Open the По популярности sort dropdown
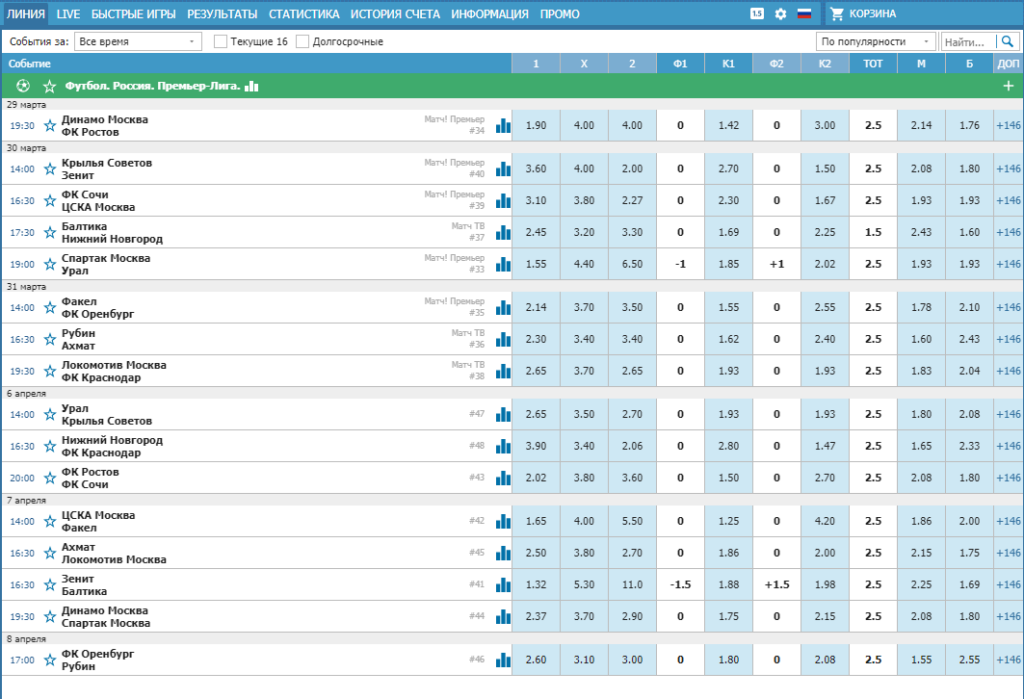 [x=876, y=42]
